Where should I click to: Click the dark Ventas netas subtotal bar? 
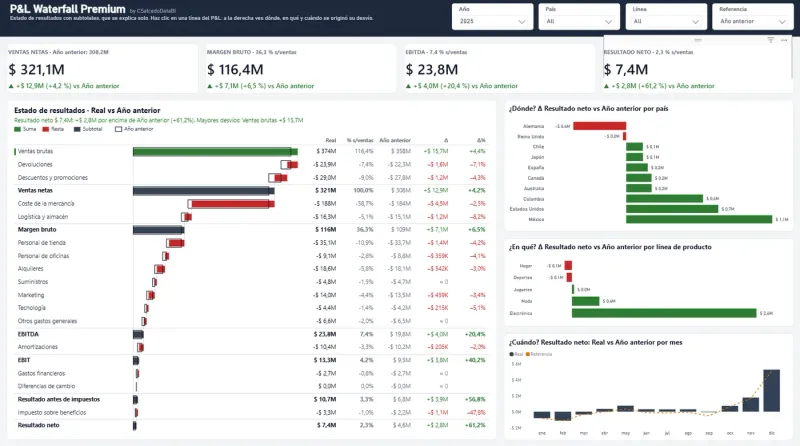point(204,191)
